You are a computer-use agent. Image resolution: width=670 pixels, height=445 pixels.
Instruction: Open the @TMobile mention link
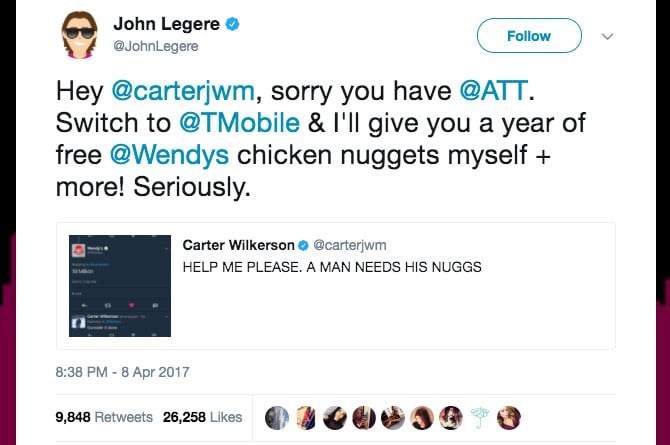point(239,123)
